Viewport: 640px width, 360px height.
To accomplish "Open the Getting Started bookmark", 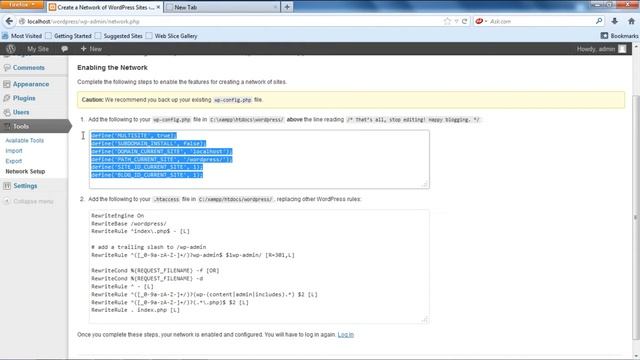I will pos(68,36).
